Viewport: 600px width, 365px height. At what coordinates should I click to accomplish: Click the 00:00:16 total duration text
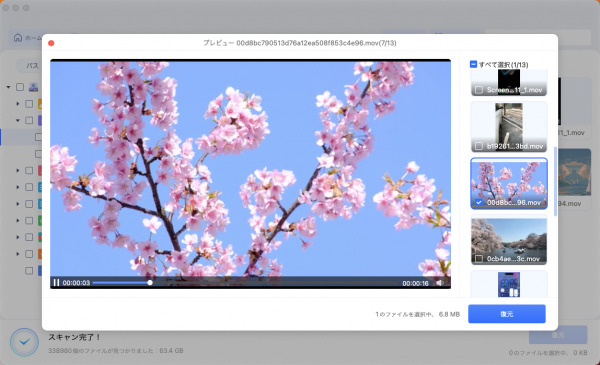(x=415, y=283)
